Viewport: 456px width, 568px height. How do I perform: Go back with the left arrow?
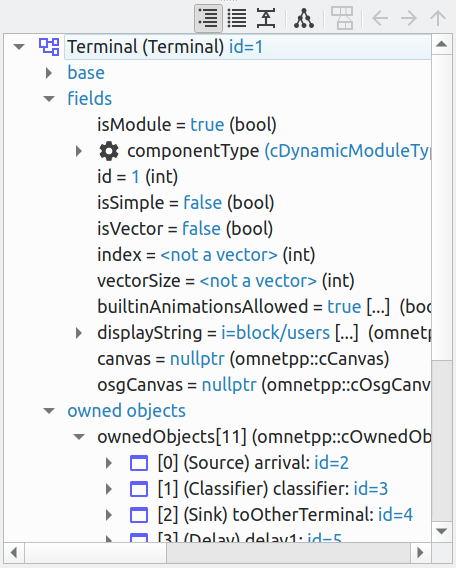[380, 18]
